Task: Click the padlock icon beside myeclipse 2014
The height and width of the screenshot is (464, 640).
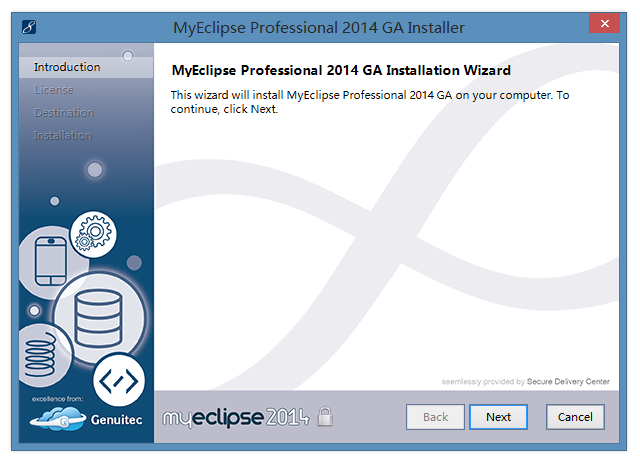Action: coord(325,416)
